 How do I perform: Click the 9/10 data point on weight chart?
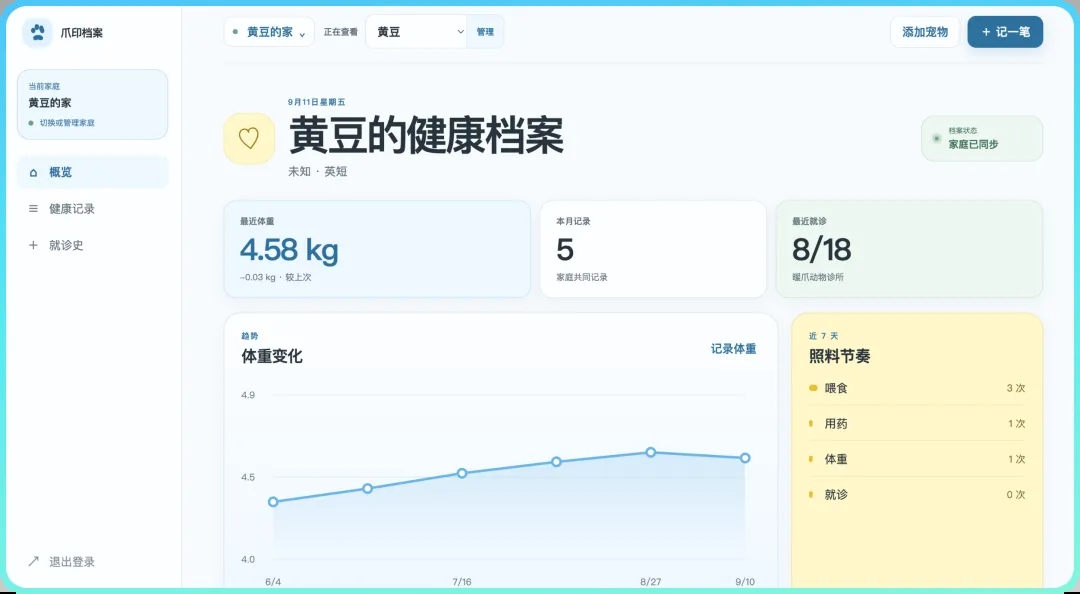745,458
